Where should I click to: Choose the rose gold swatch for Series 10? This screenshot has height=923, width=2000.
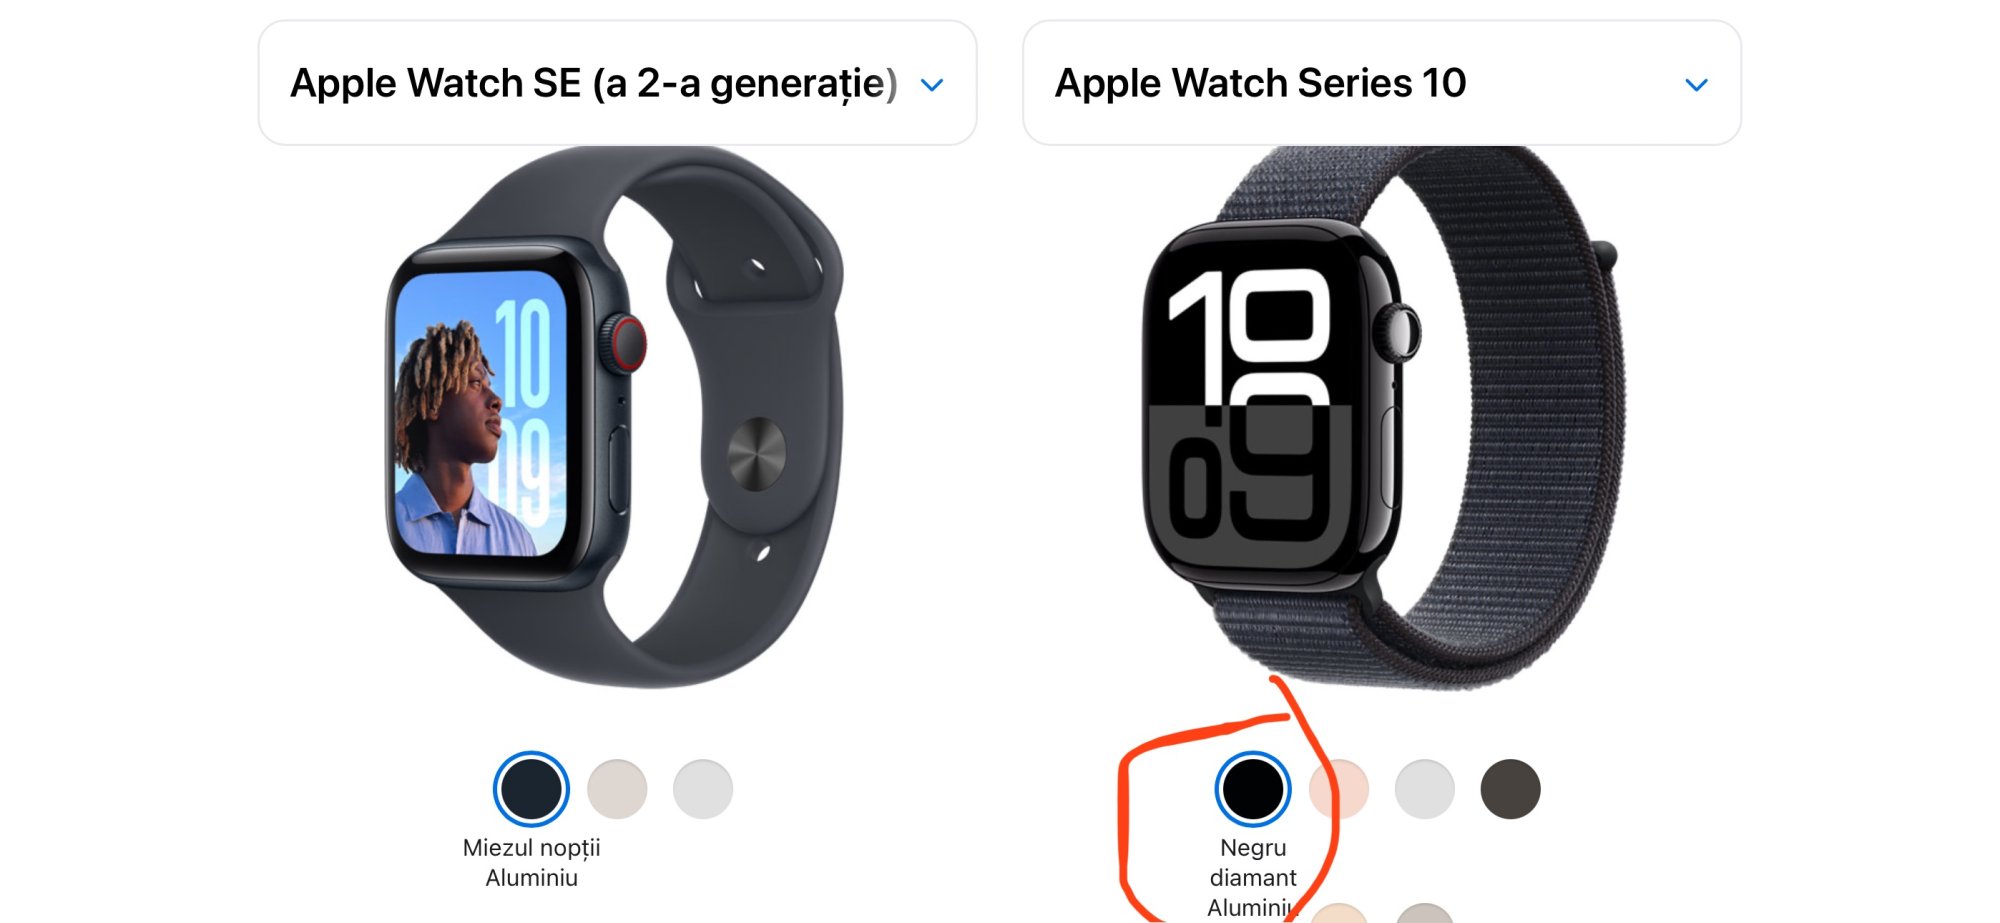click(1338, 788)
